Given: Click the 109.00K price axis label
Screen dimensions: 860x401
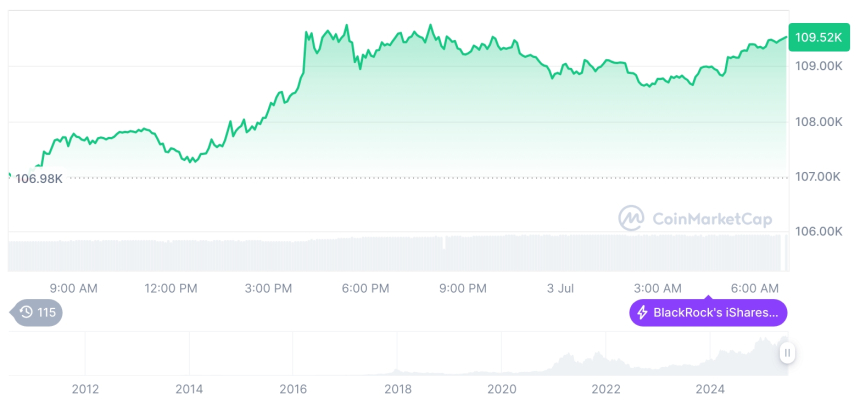Looking at the screenshot, I should [x=818, y=66].
